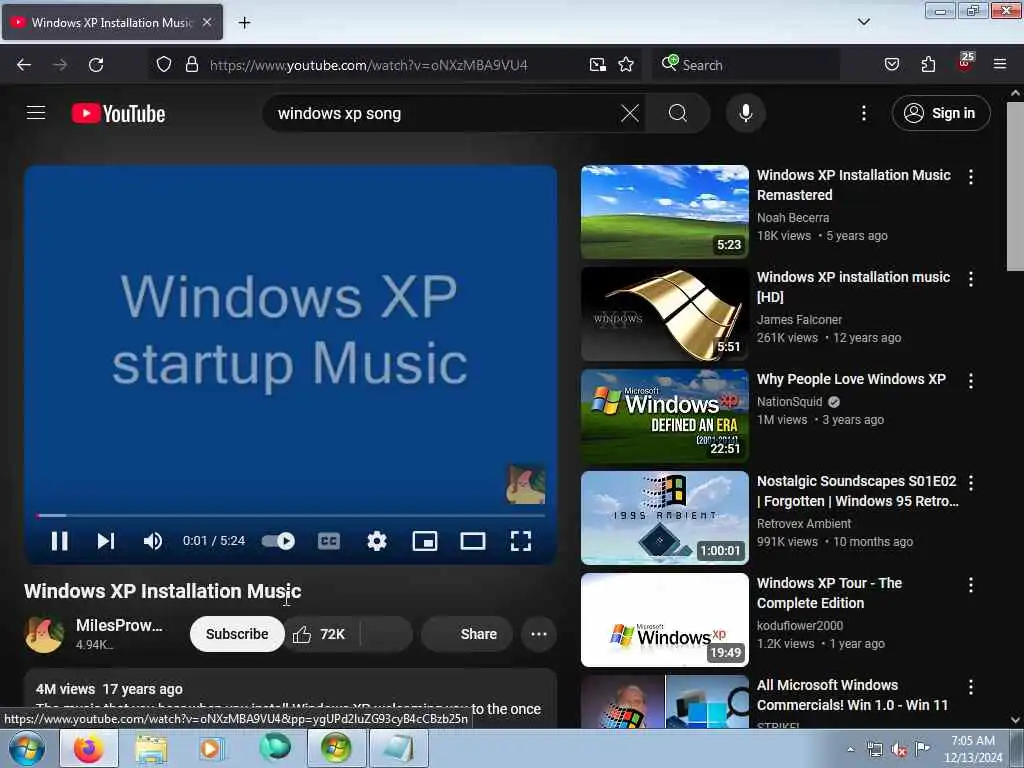Open video player settings gear
1024x768 pixels.
pyautogui.click(x=377, y=541)
